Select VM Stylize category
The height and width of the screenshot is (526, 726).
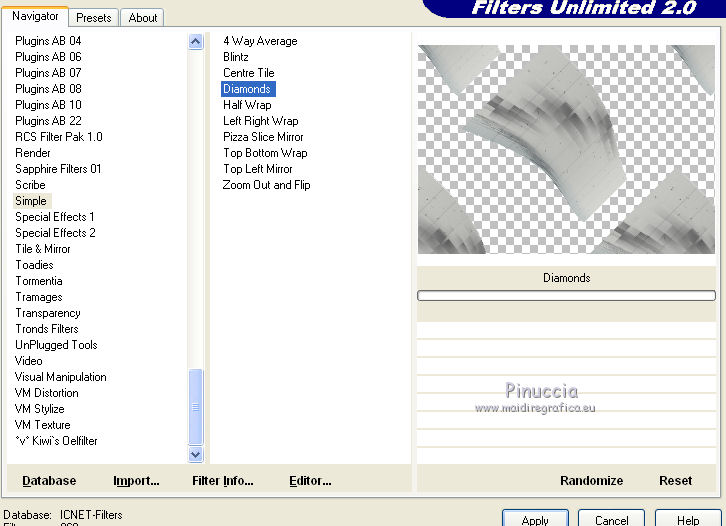(39, 409)
